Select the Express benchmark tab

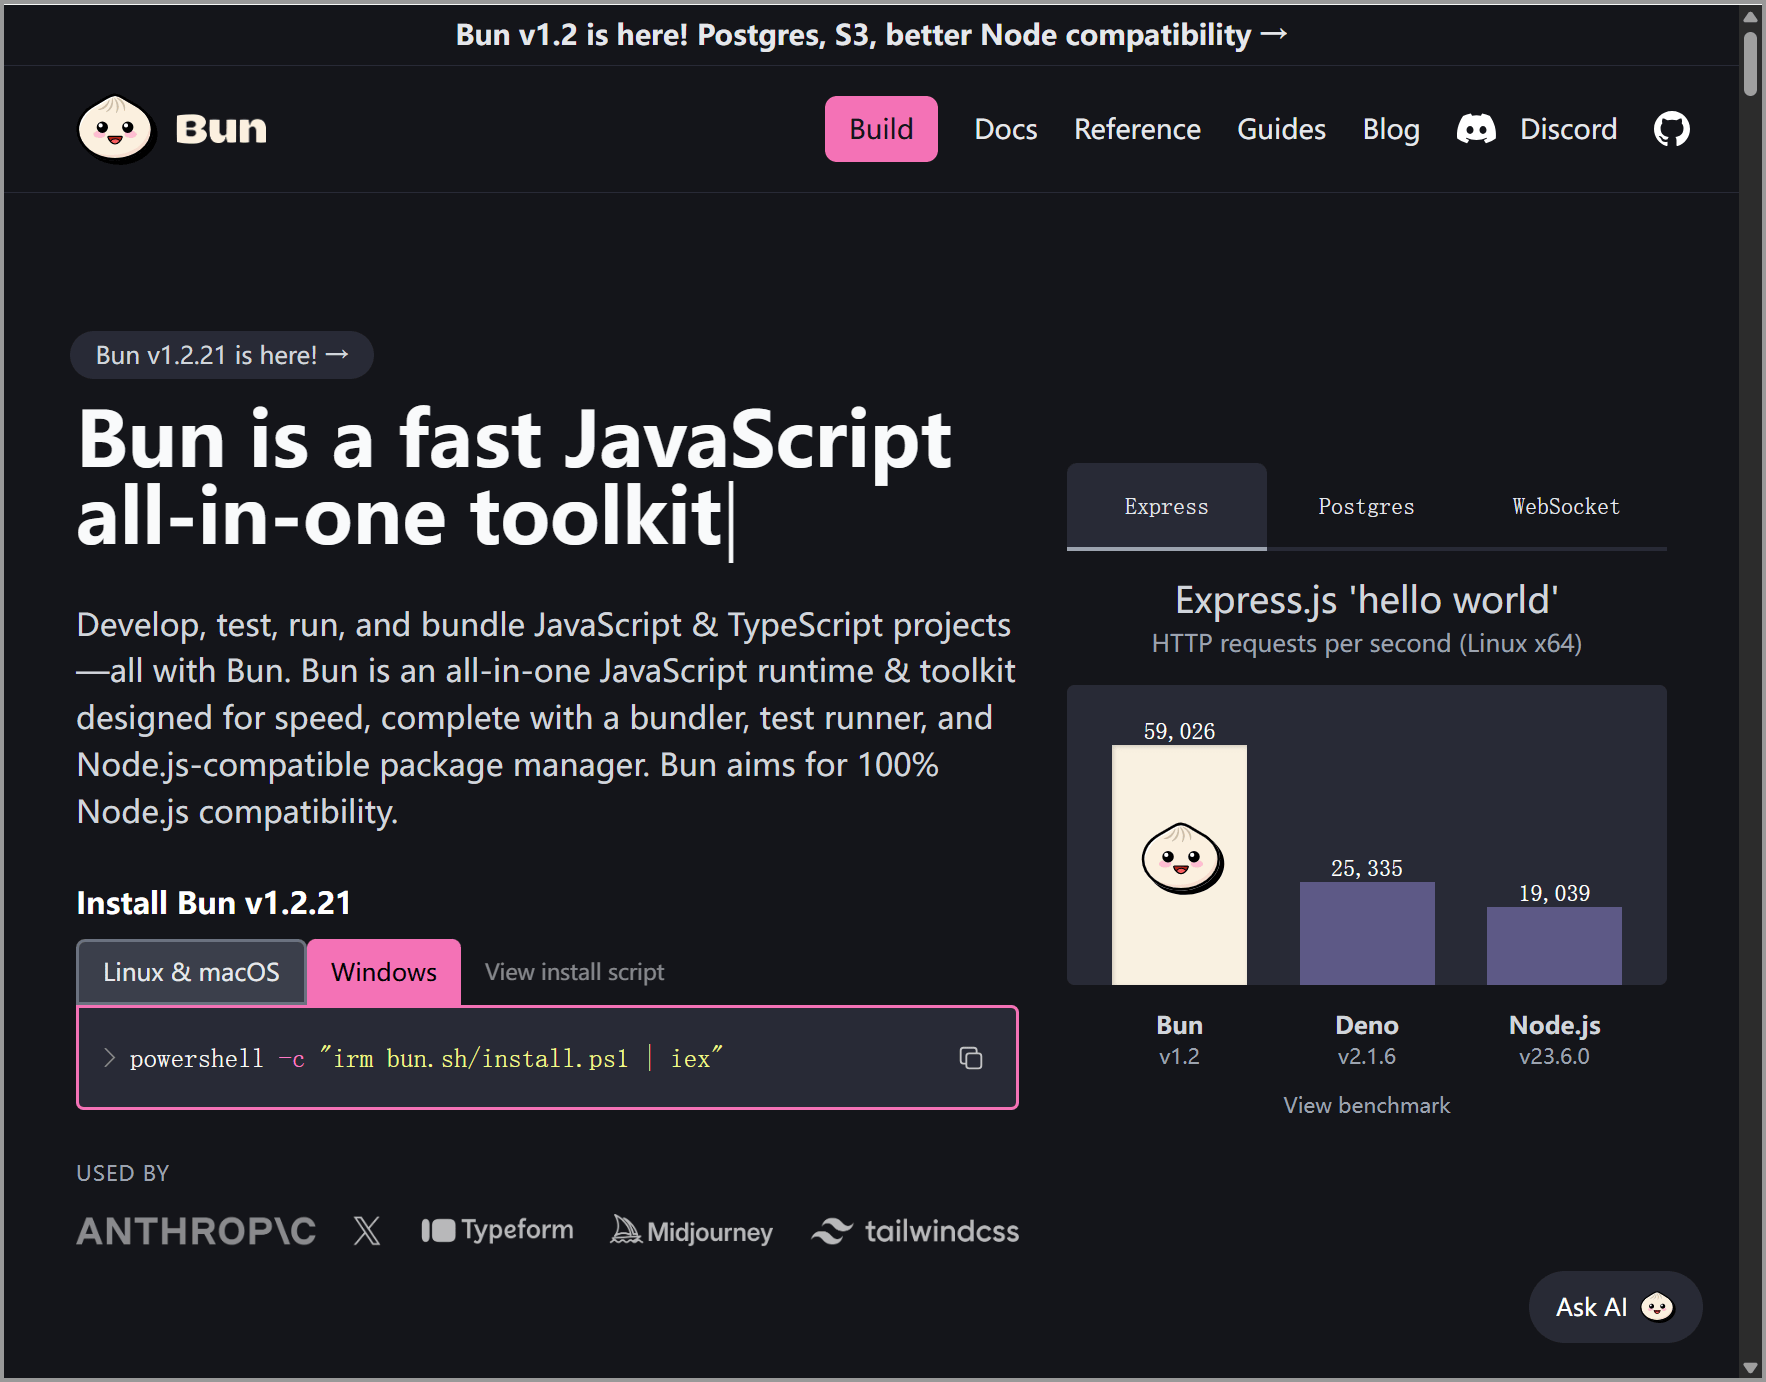(1166, 507)
